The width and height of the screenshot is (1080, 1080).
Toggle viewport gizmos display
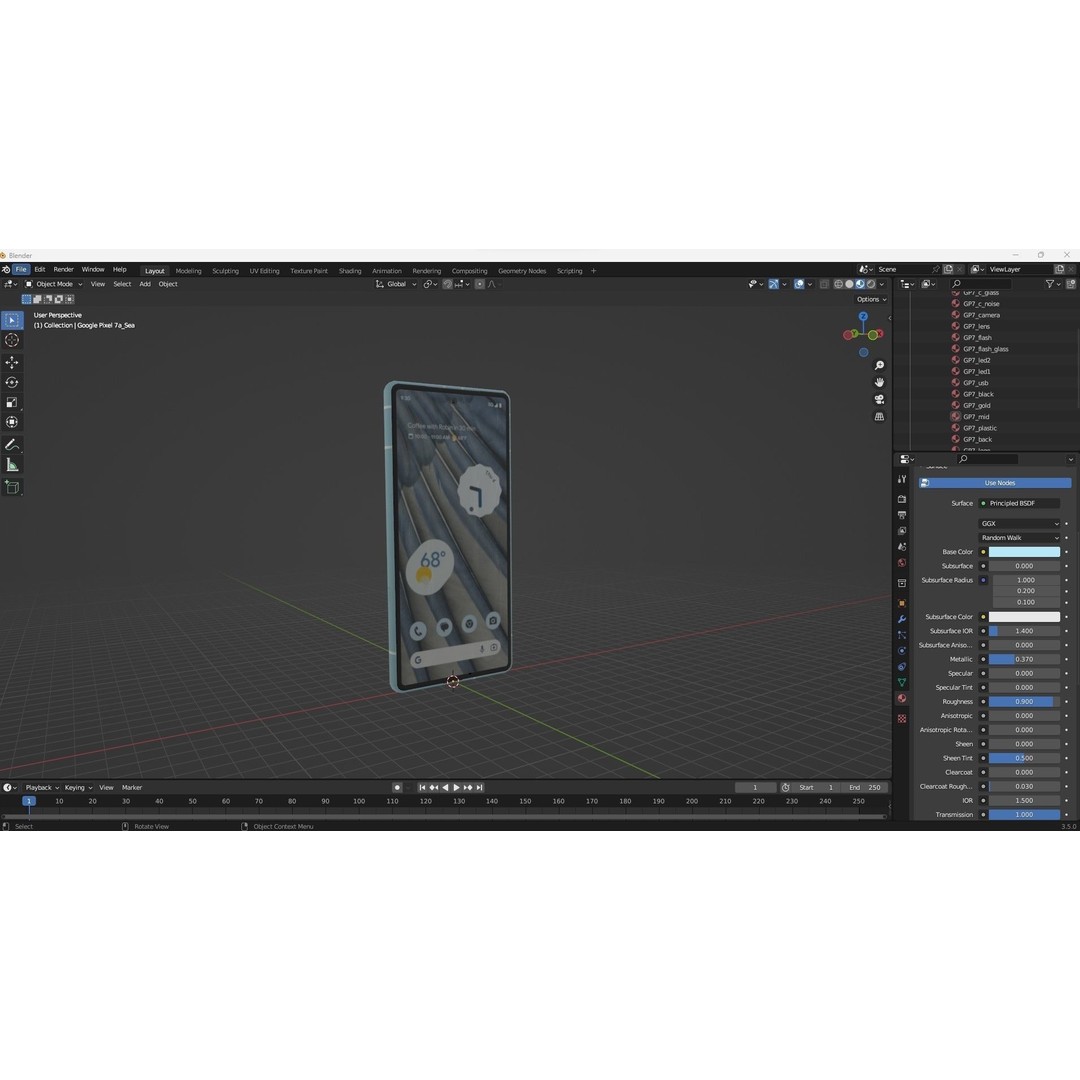pos(773,284)
